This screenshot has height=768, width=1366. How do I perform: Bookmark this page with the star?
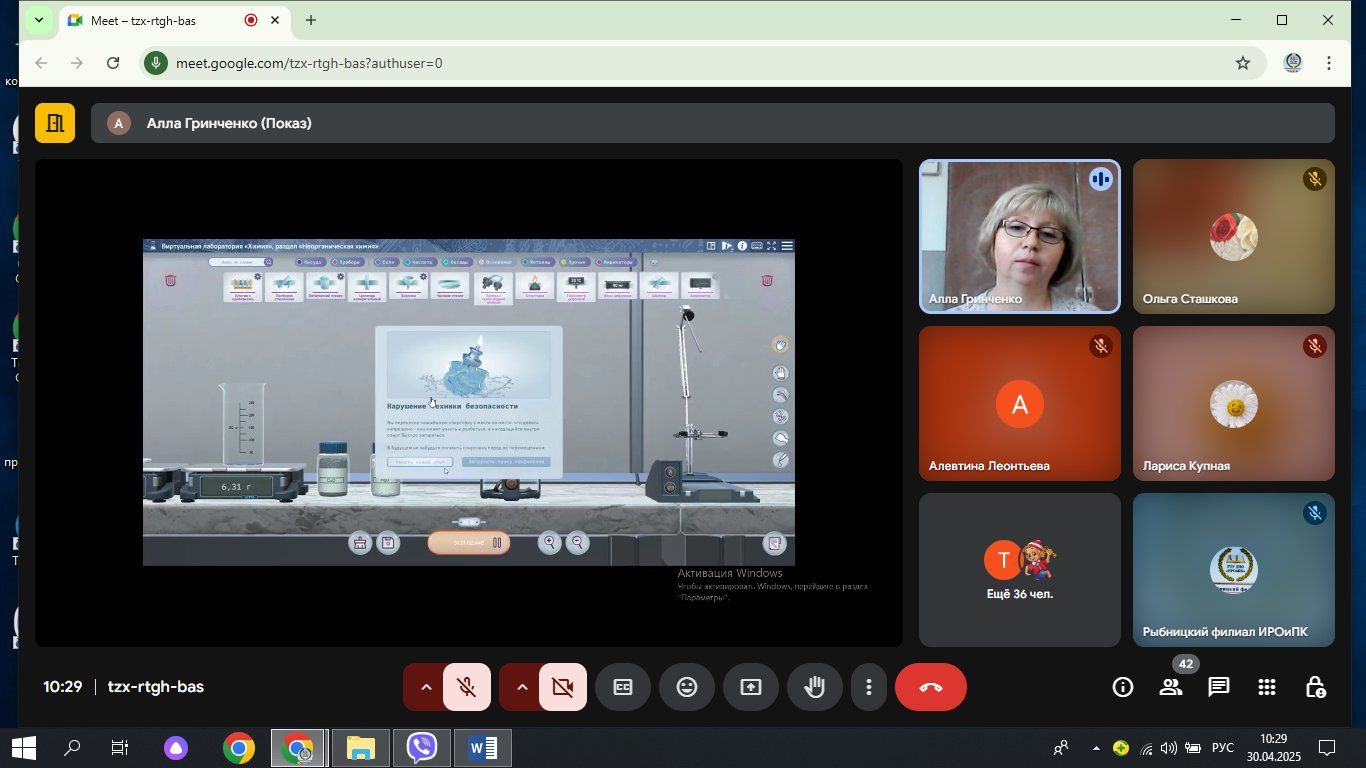(x=1243, y=63)
